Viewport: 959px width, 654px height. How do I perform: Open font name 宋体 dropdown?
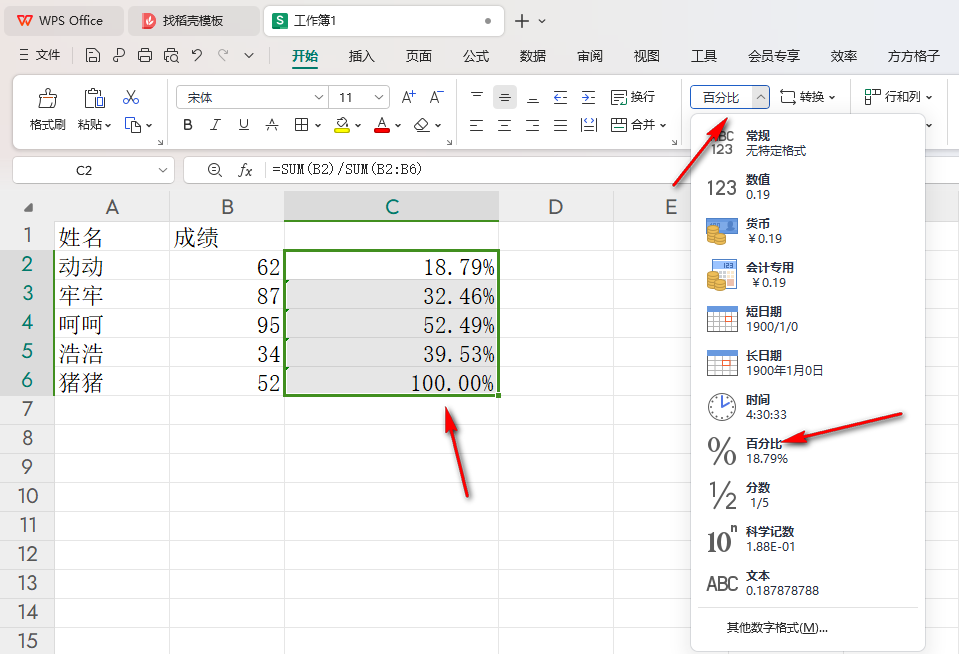pyautogui.click(x=319, y=97)
